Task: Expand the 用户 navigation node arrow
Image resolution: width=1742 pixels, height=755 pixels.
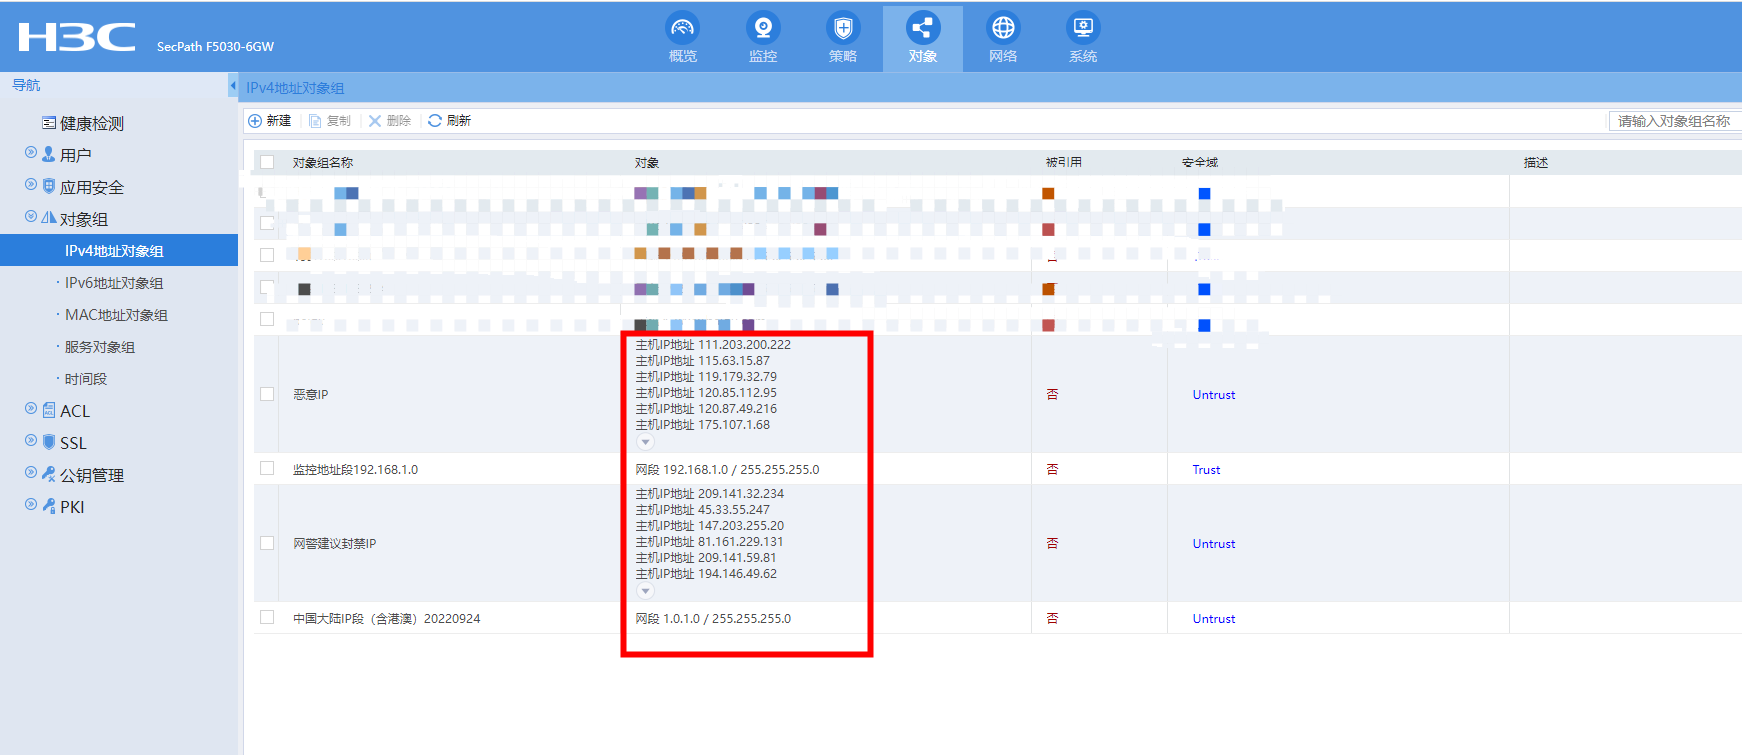Action: [31, 153]
